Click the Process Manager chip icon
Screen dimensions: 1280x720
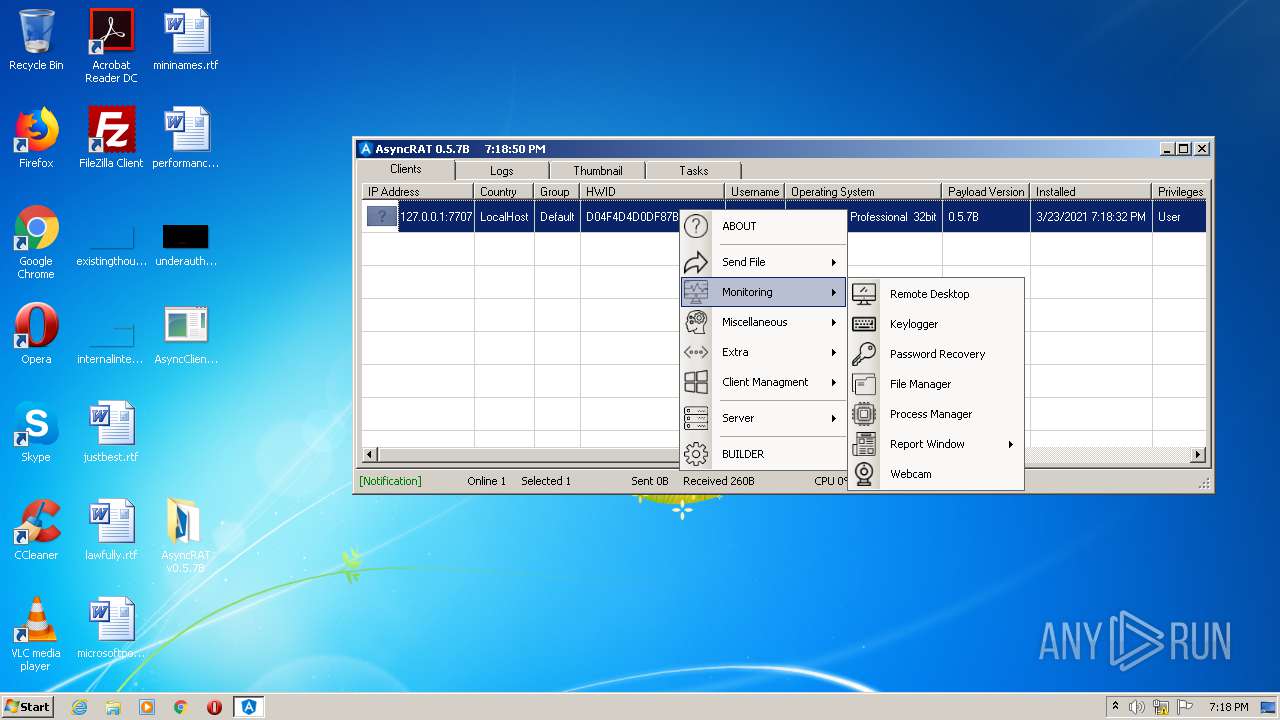pyautogui.click(x=864, y=414)
